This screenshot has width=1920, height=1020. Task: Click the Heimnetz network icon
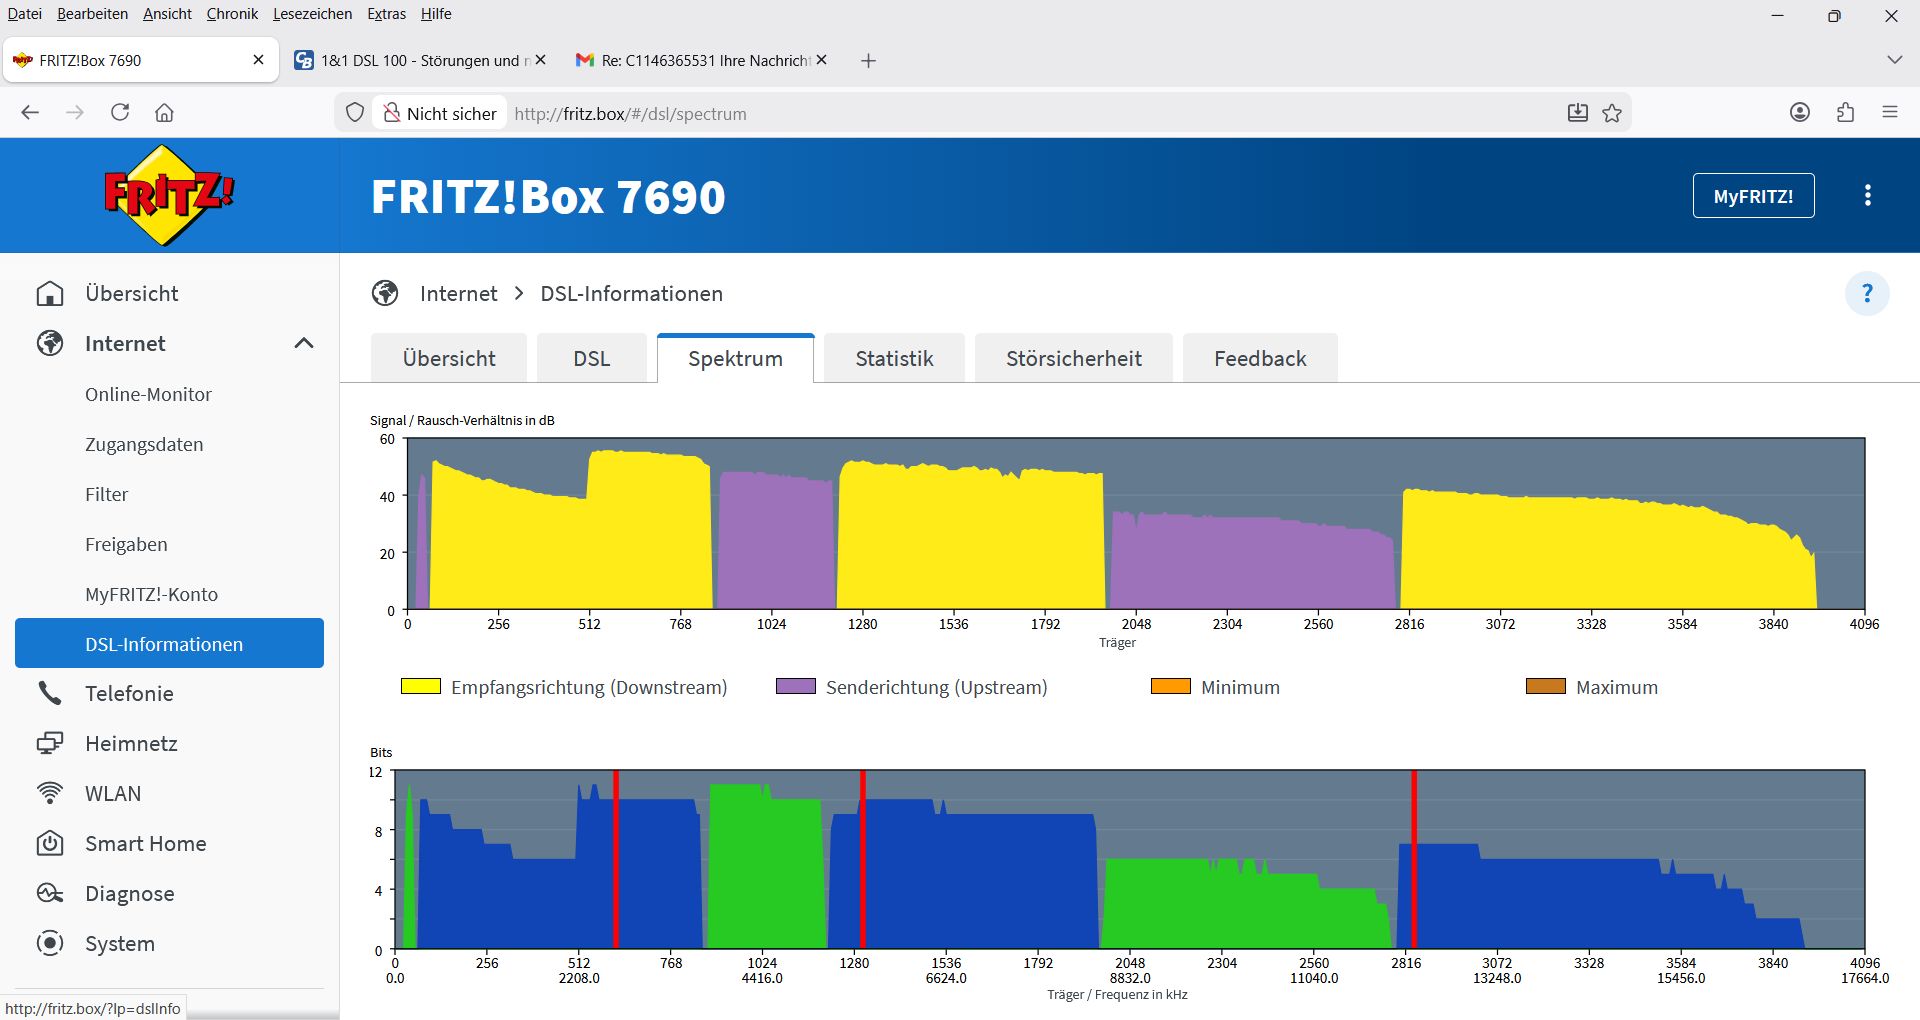50,744
